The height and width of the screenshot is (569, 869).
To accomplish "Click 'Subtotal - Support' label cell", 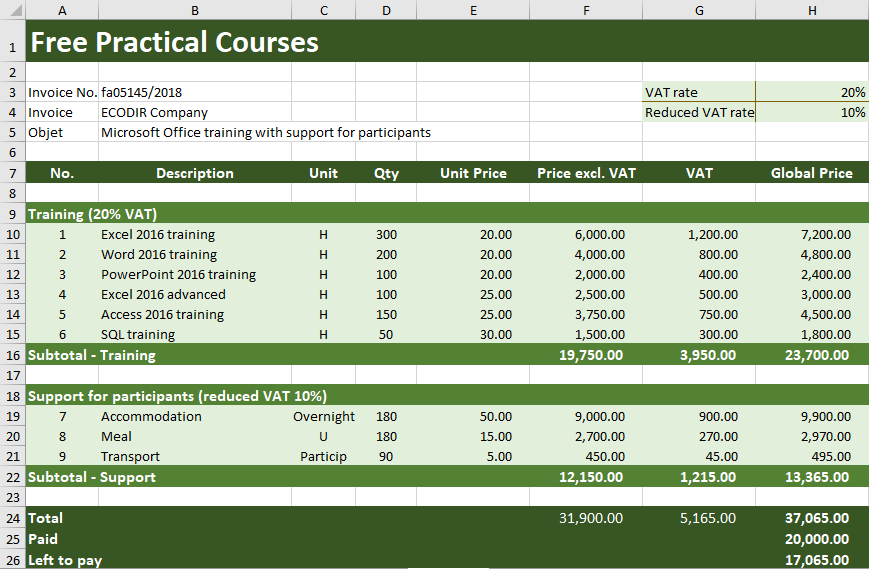I will coord(91,476).
